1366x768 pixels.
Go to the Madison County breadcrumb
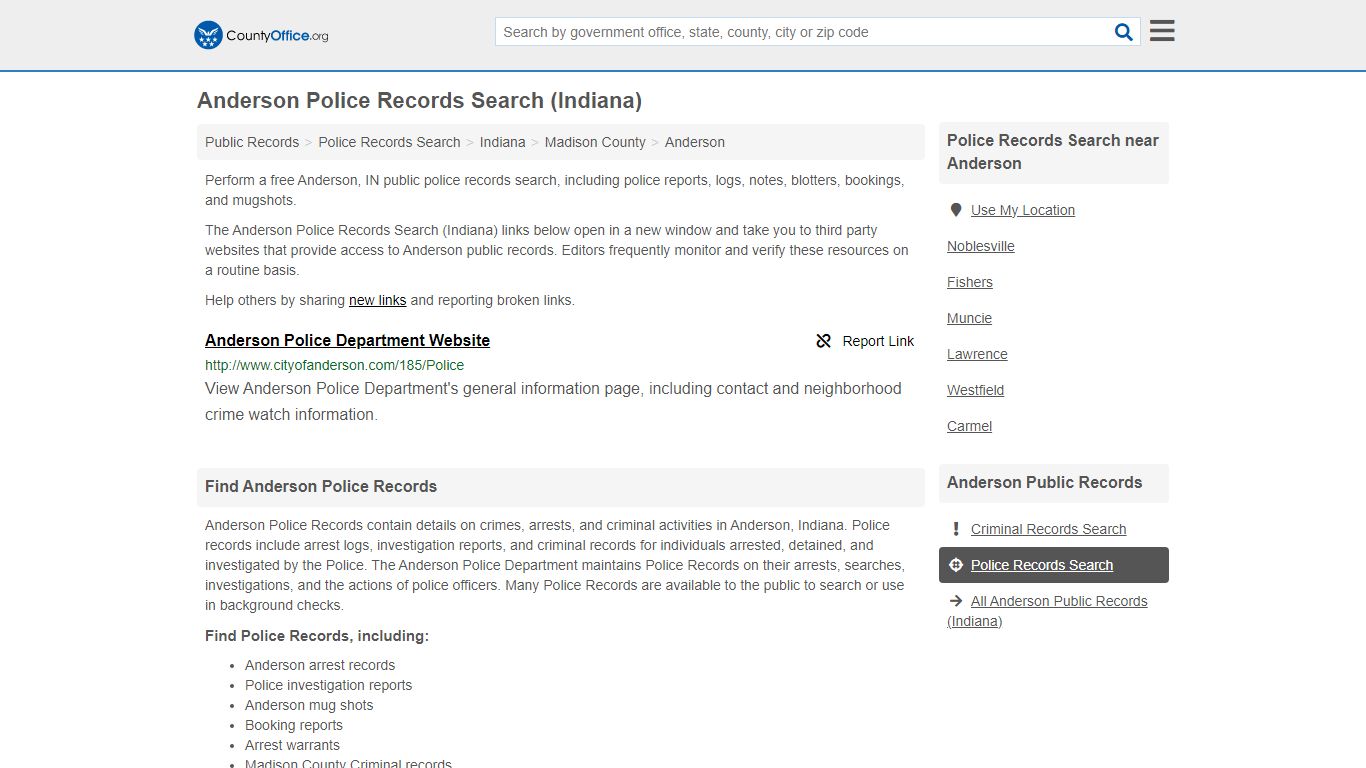tap(595, 142)
